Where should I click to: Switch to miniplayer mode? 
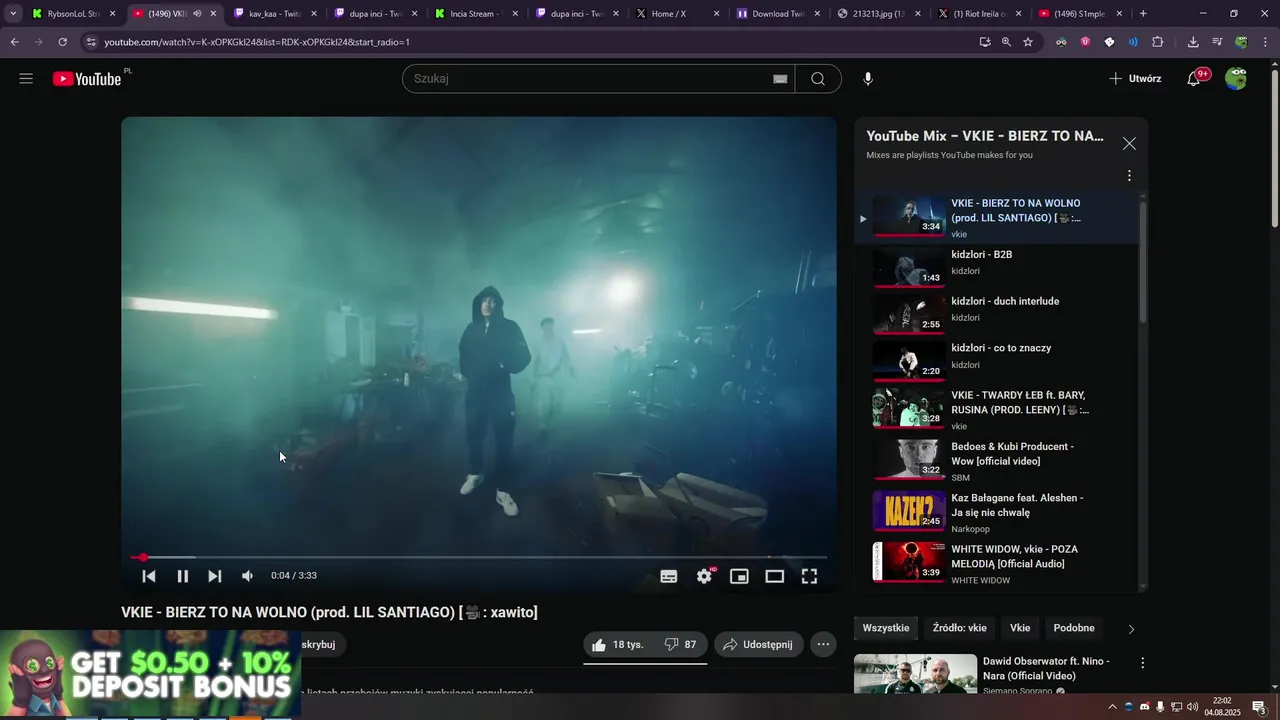(739, 576)
